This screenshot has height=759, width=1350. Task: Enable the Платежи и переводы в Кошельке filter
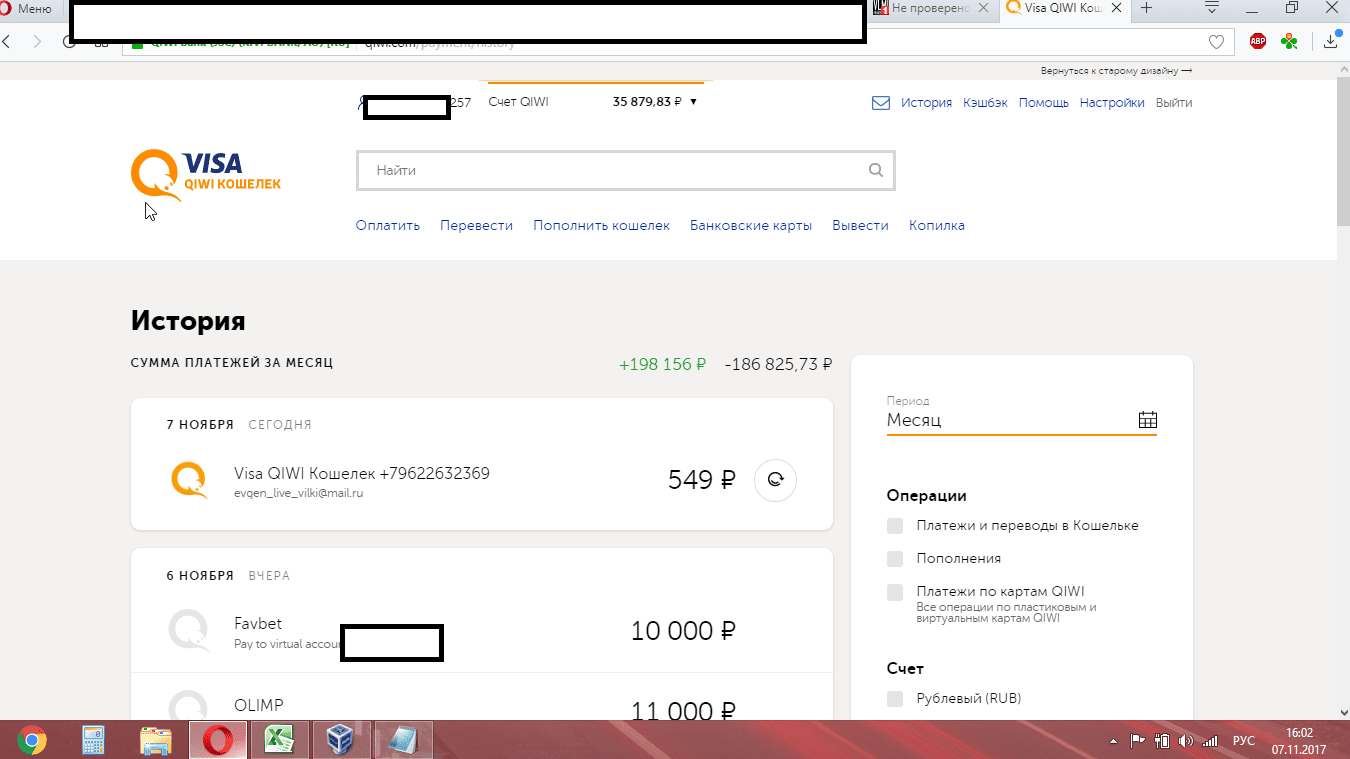895,526
